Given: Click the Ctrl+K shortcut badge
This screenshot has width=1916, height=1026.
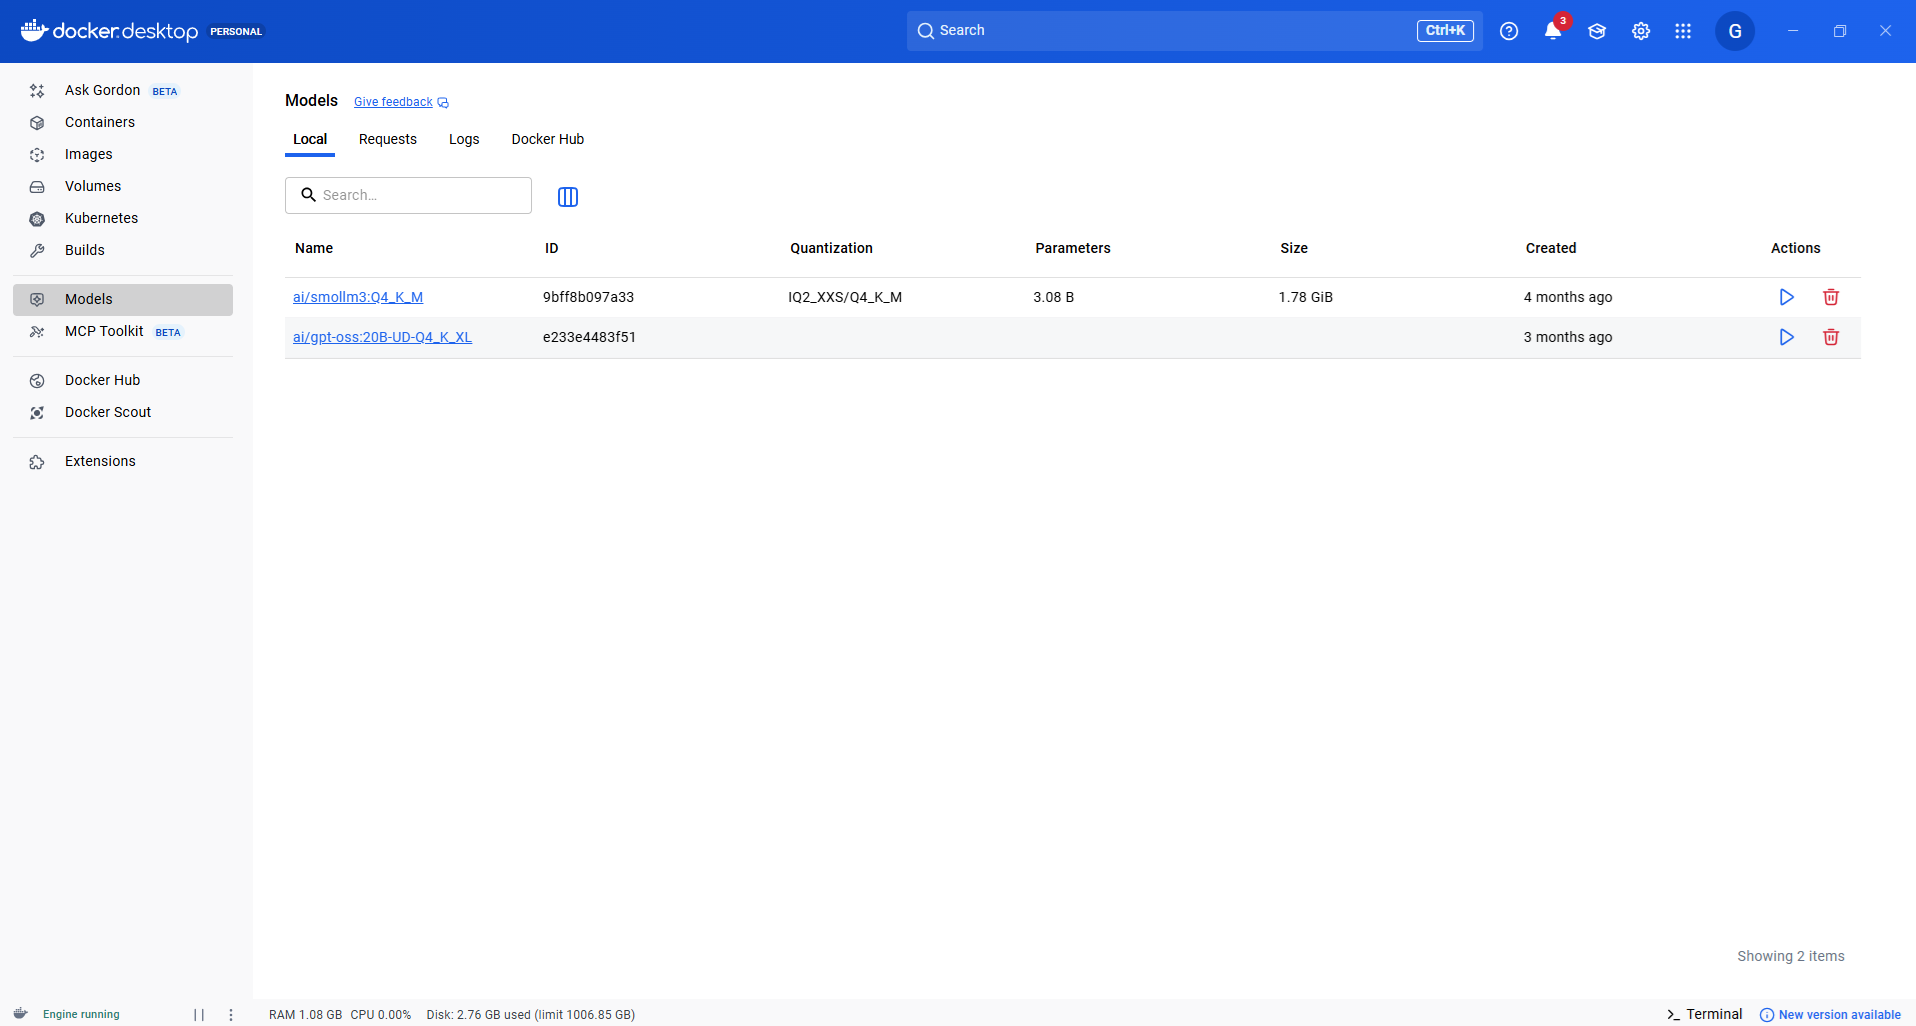Looking at the screenshot, I should (x=1445, y=31).
